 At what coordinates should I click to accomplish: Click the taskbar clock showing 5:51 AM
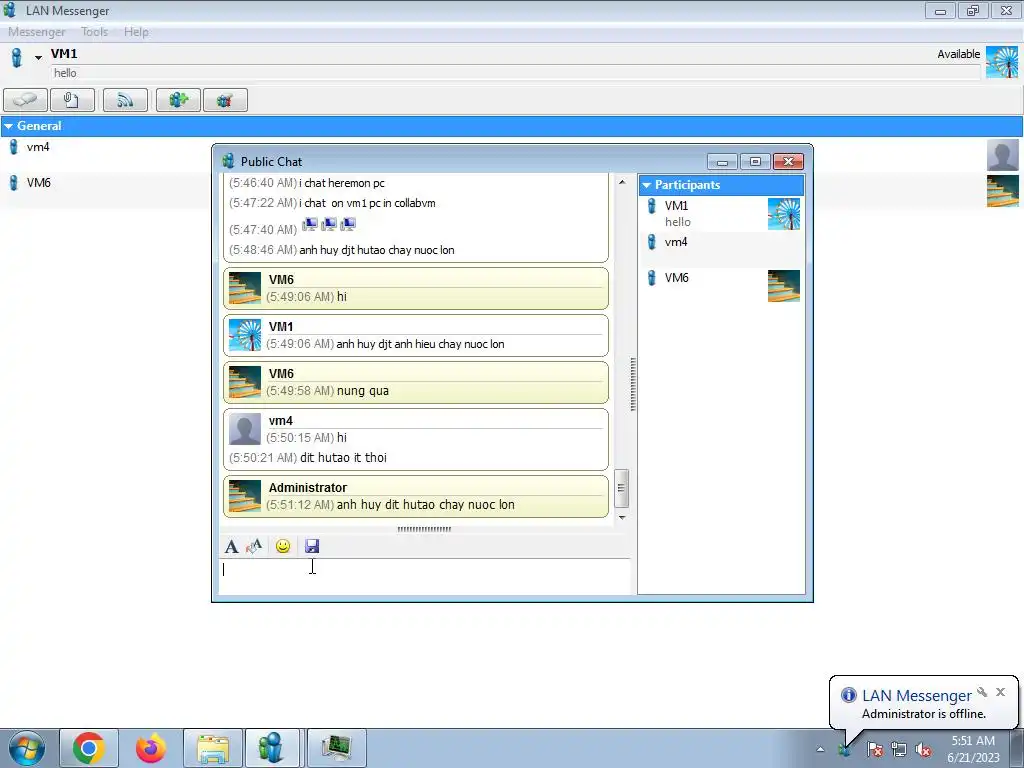pyautogui.click(x=973, y=749)
